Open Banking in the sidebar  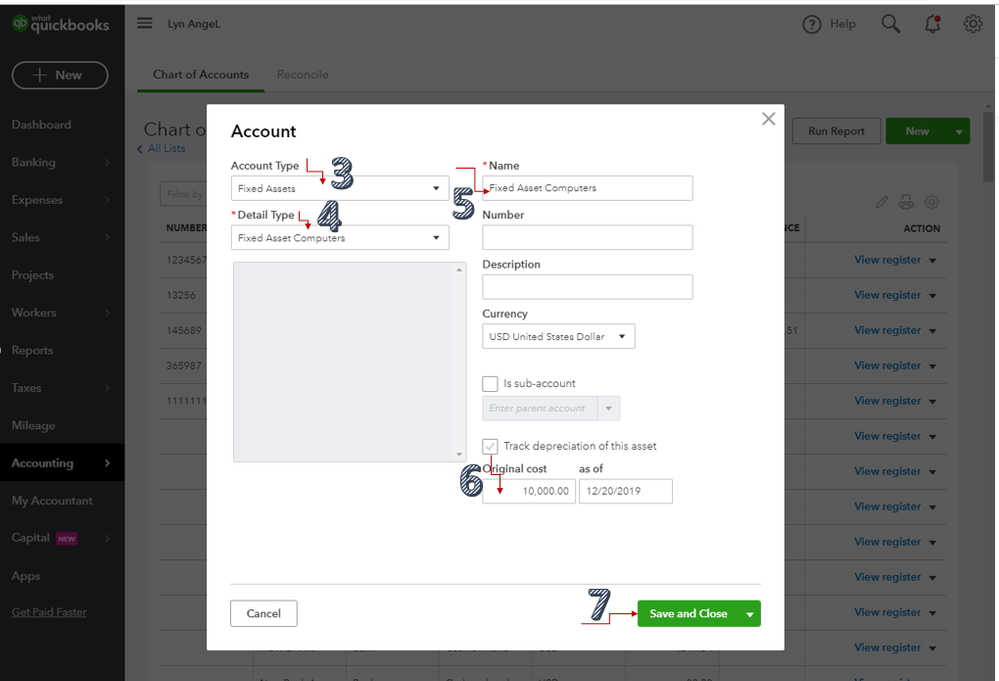(62, 162)
